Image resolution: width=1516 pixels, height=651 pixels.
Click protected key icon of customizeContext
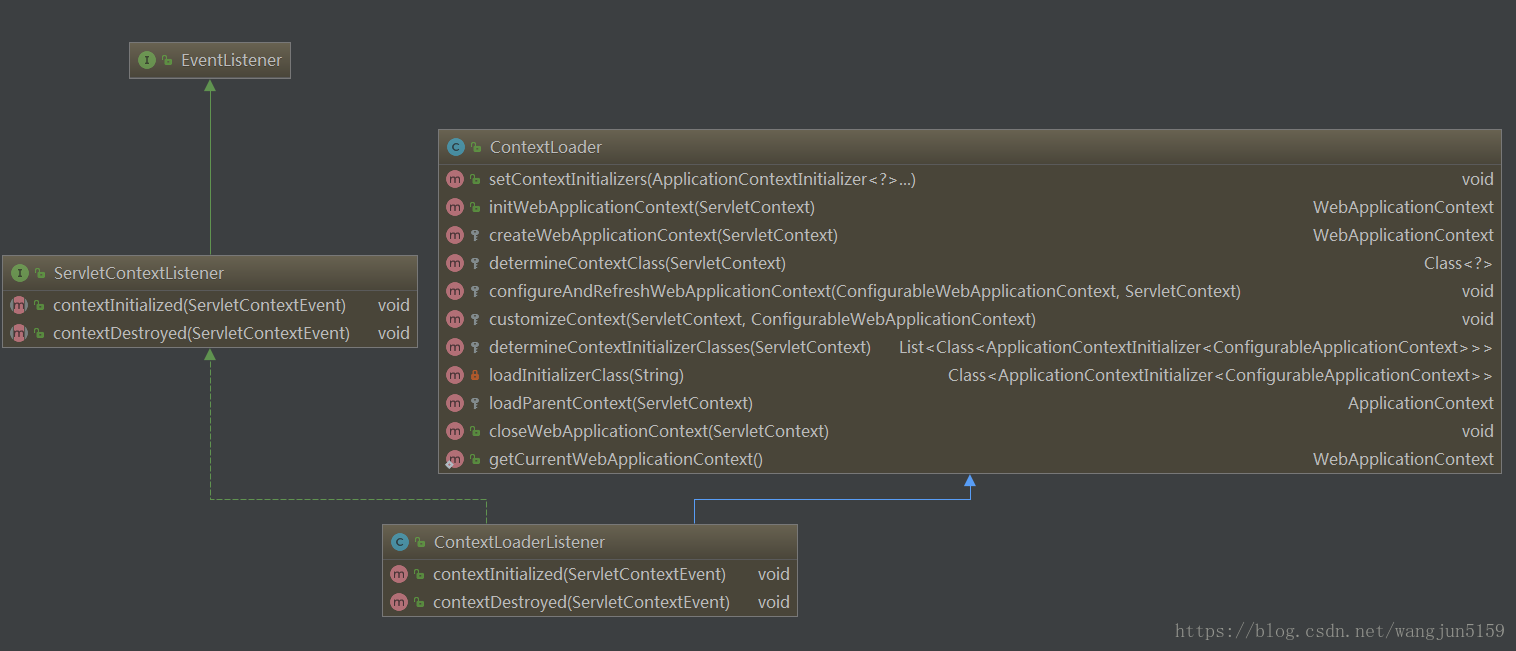coord(475,319)
